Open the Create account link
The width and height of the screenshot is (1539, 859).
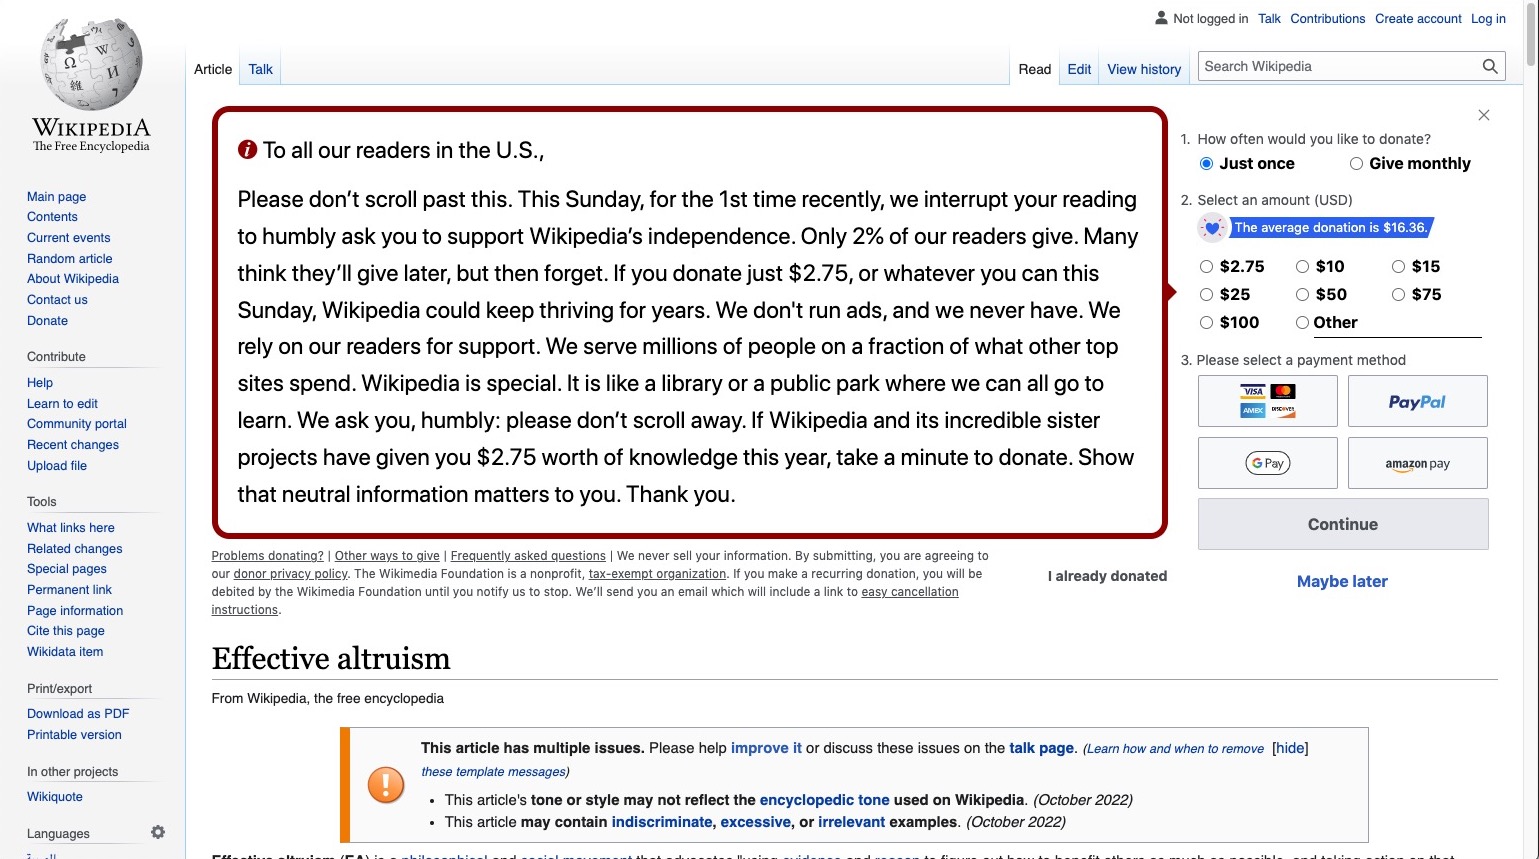coord(1418,18)
